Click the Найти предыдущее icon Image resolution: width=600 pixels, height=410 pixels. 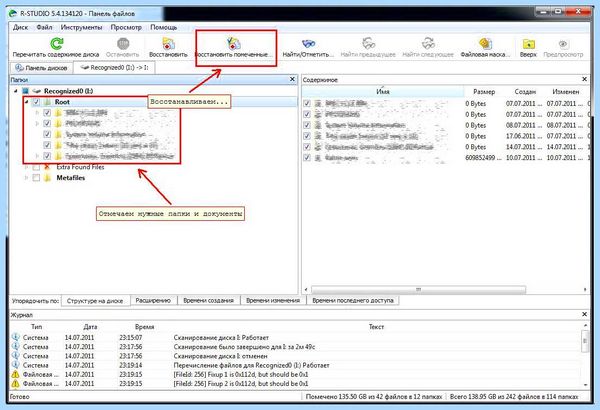[368, 44]
